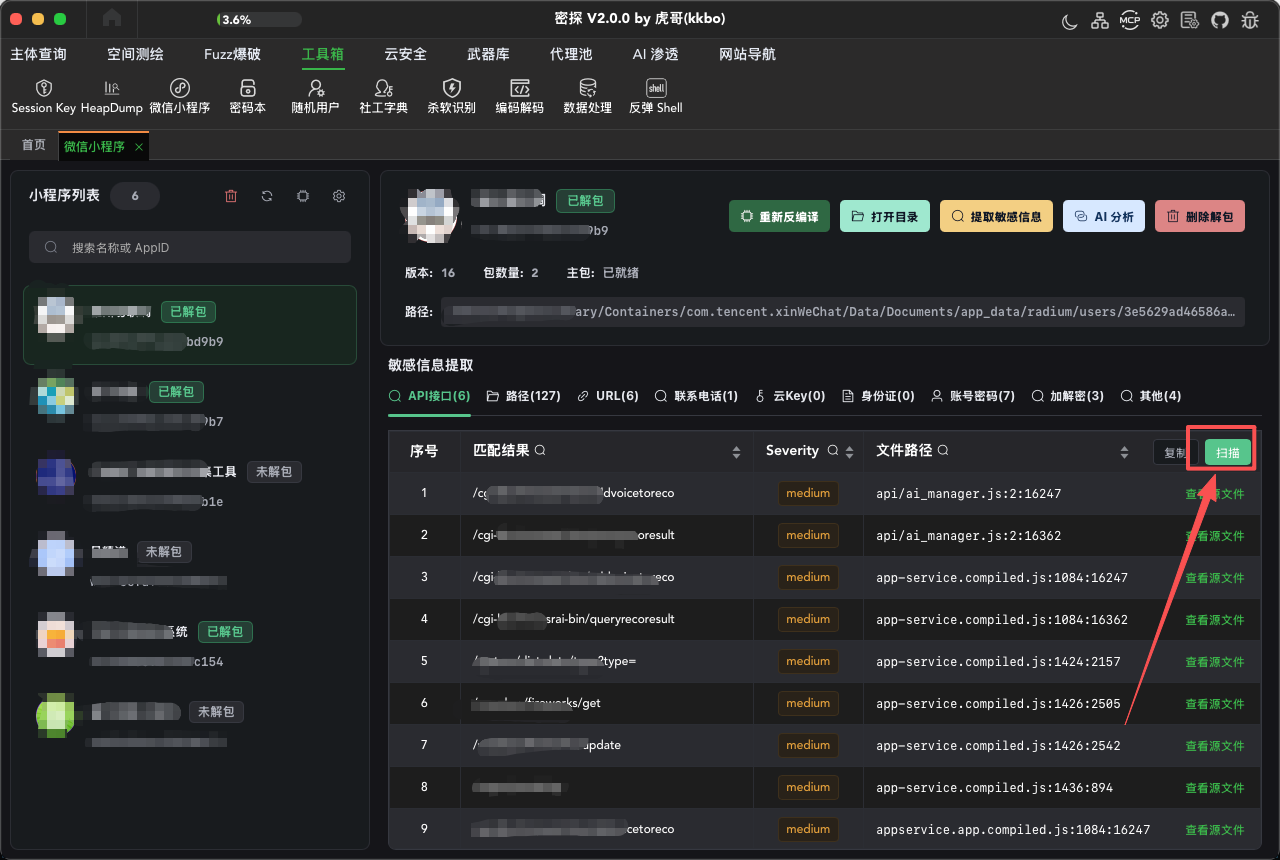Open mini-program list settings gear
Screen dimensions: 1280x860
point(339,196)
